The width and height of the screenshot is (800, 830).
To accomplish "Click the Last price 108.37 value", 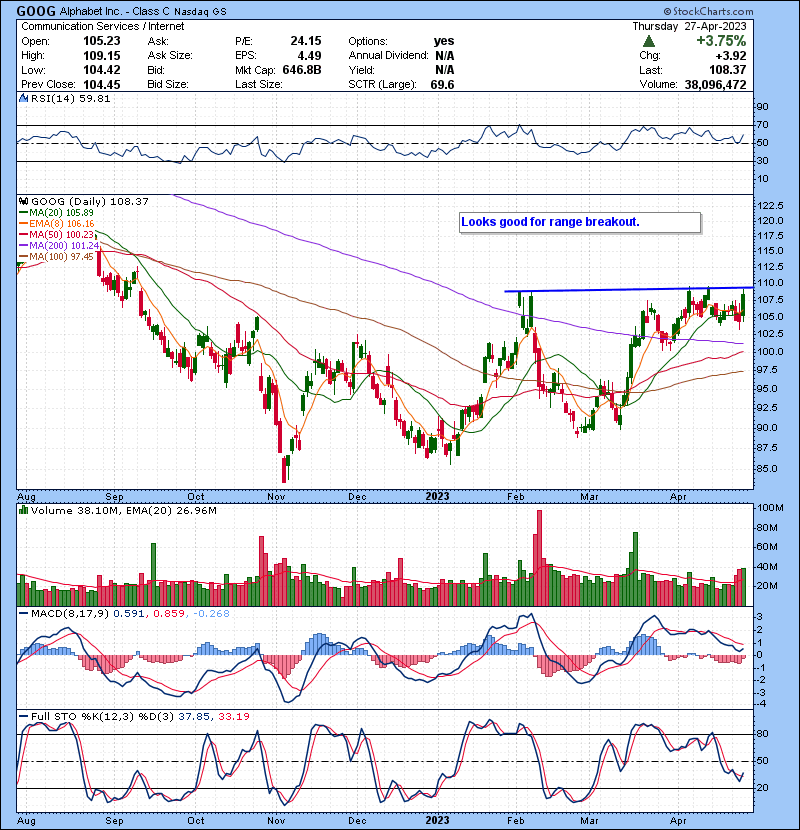I will click(727, 70).
